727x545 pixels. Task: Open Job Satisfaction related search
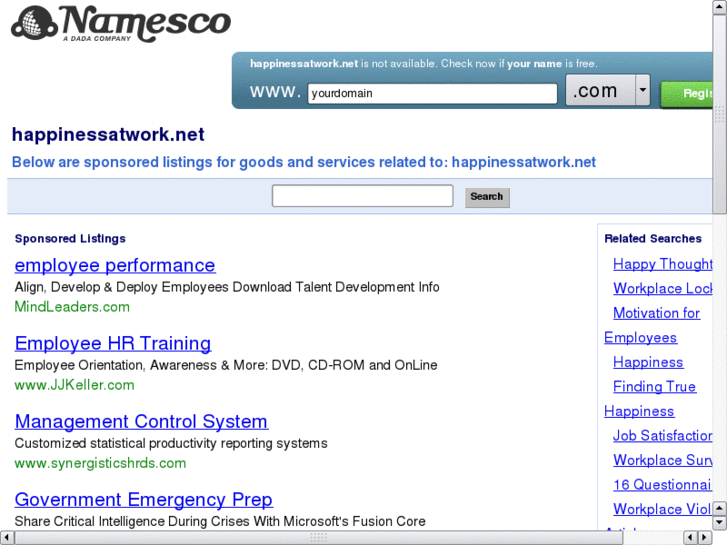[x=663, y=436]
